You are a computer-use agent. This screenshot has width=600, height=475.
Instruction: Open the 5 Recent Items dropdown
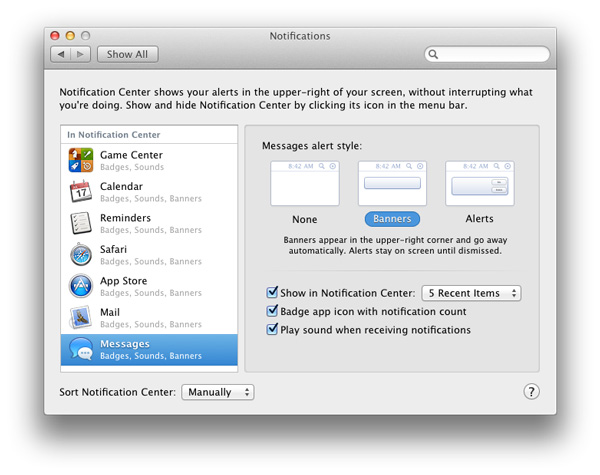pos(471,293)
